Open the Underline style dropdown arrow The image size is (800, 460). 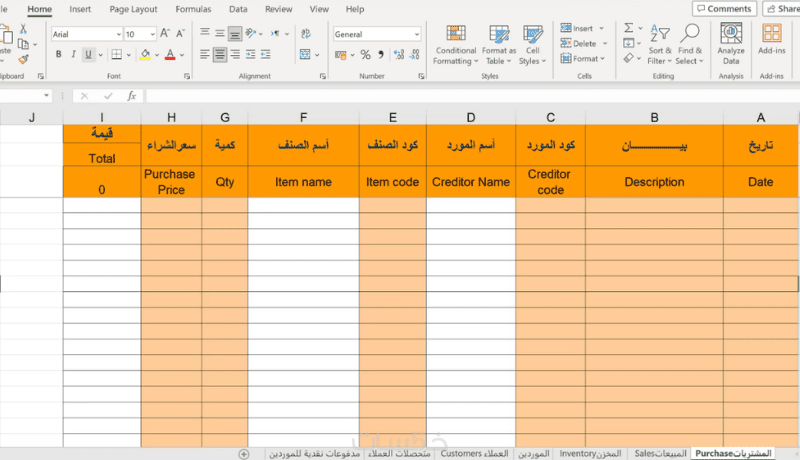point(101,55)
